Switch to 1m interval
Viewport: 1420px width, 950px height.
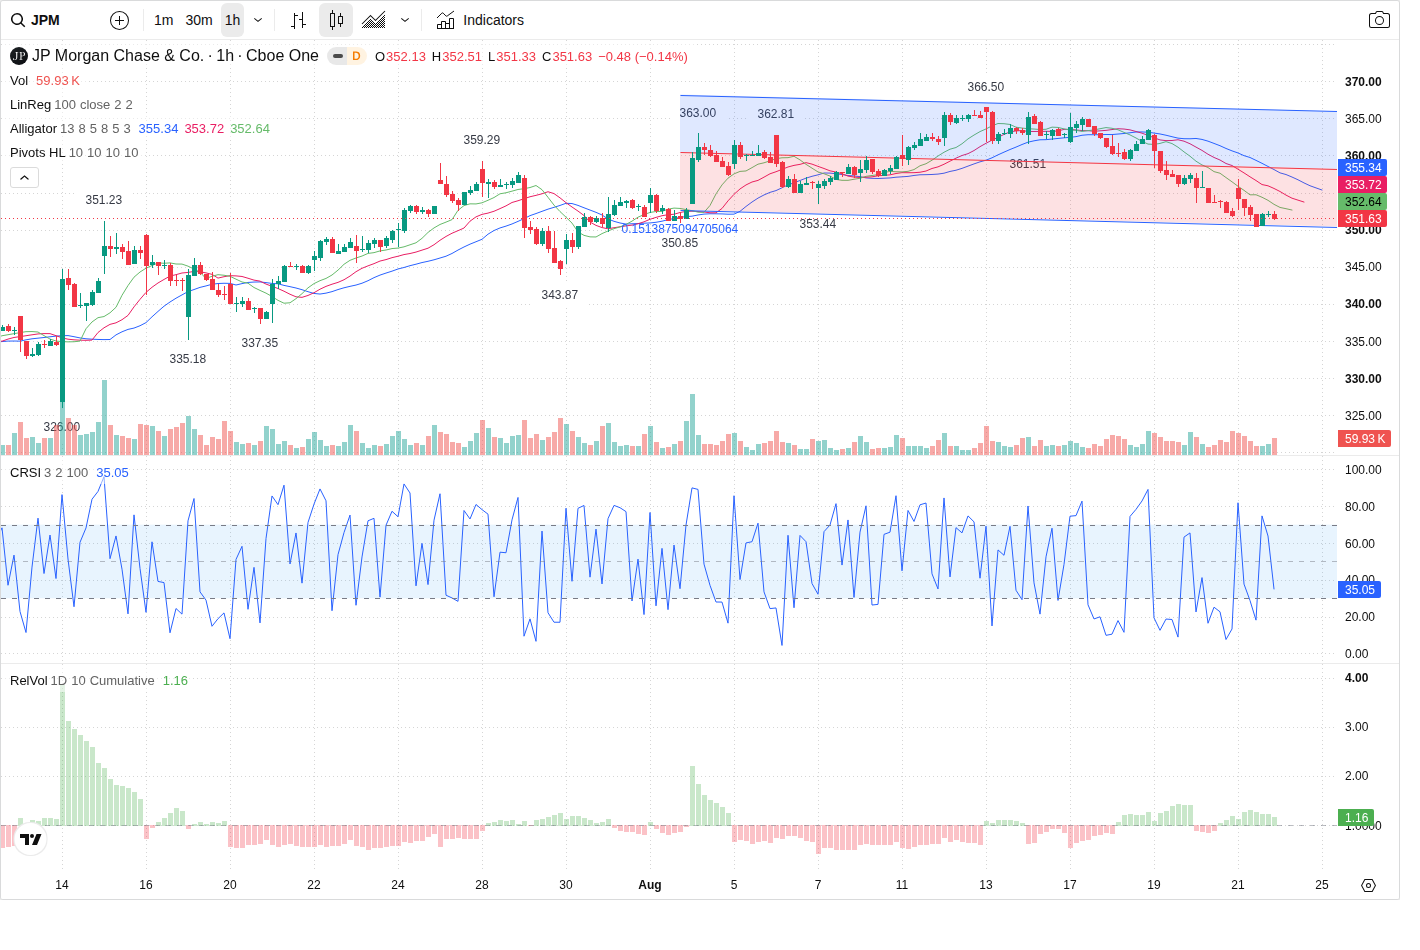(x=164, y=20)
